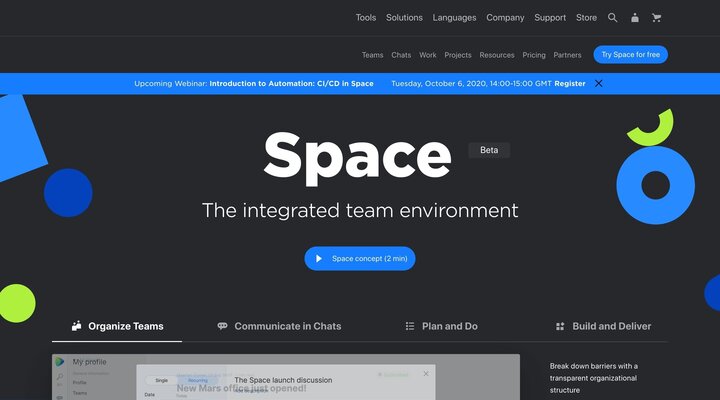Expand the Solutions menu
The width and height of the screenshot is (720, 400).
(x=404, y=18)
